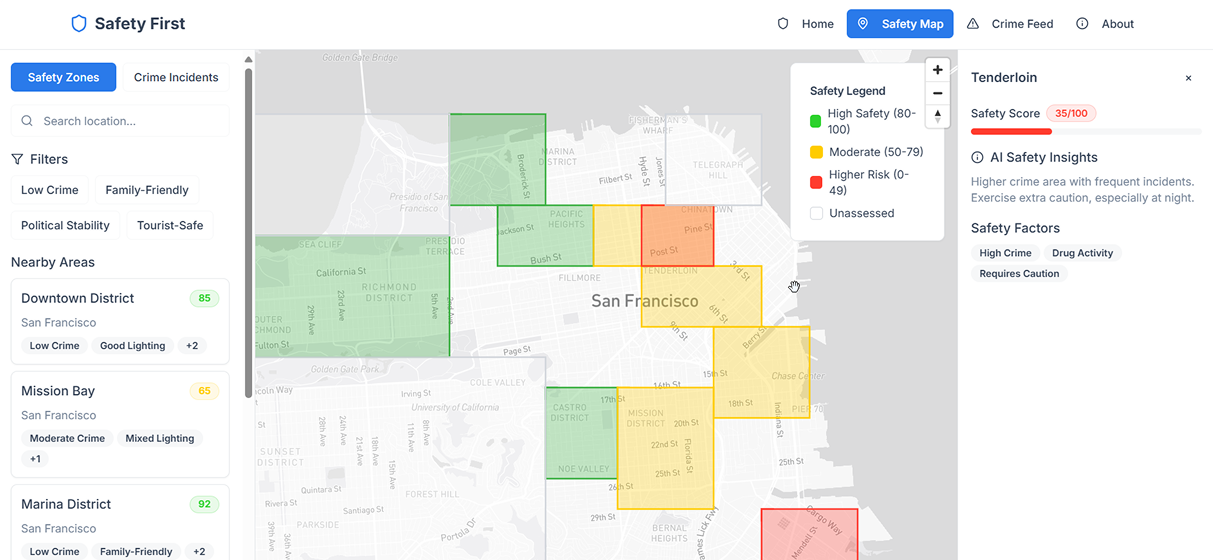This screenshot has width=1213, height=560.
Task: Click the +2 tag on Marina District
Action: [x=199, y=552]
